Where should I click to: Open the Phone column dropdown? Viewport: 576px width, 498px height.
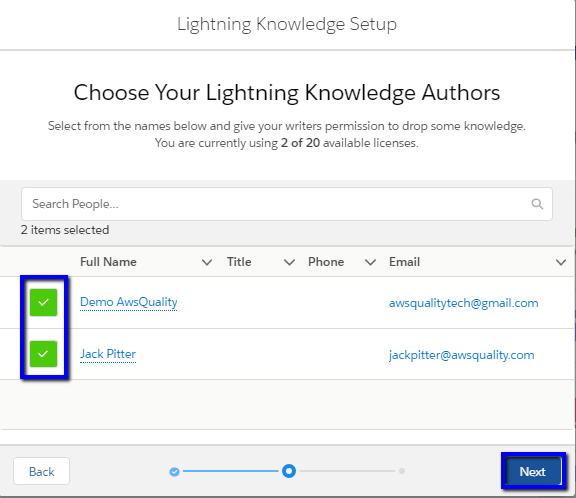(x=370, y=262)
